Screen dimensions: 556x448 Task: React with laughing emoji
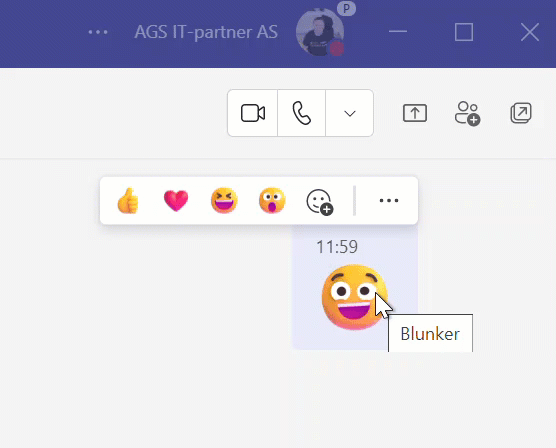(224, 200)
